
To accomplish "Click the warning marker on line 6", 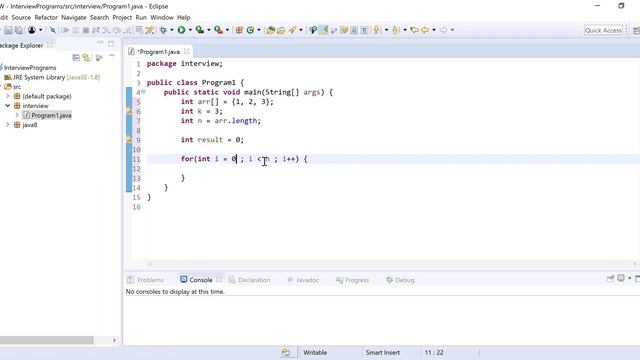I will pos(129,111).
